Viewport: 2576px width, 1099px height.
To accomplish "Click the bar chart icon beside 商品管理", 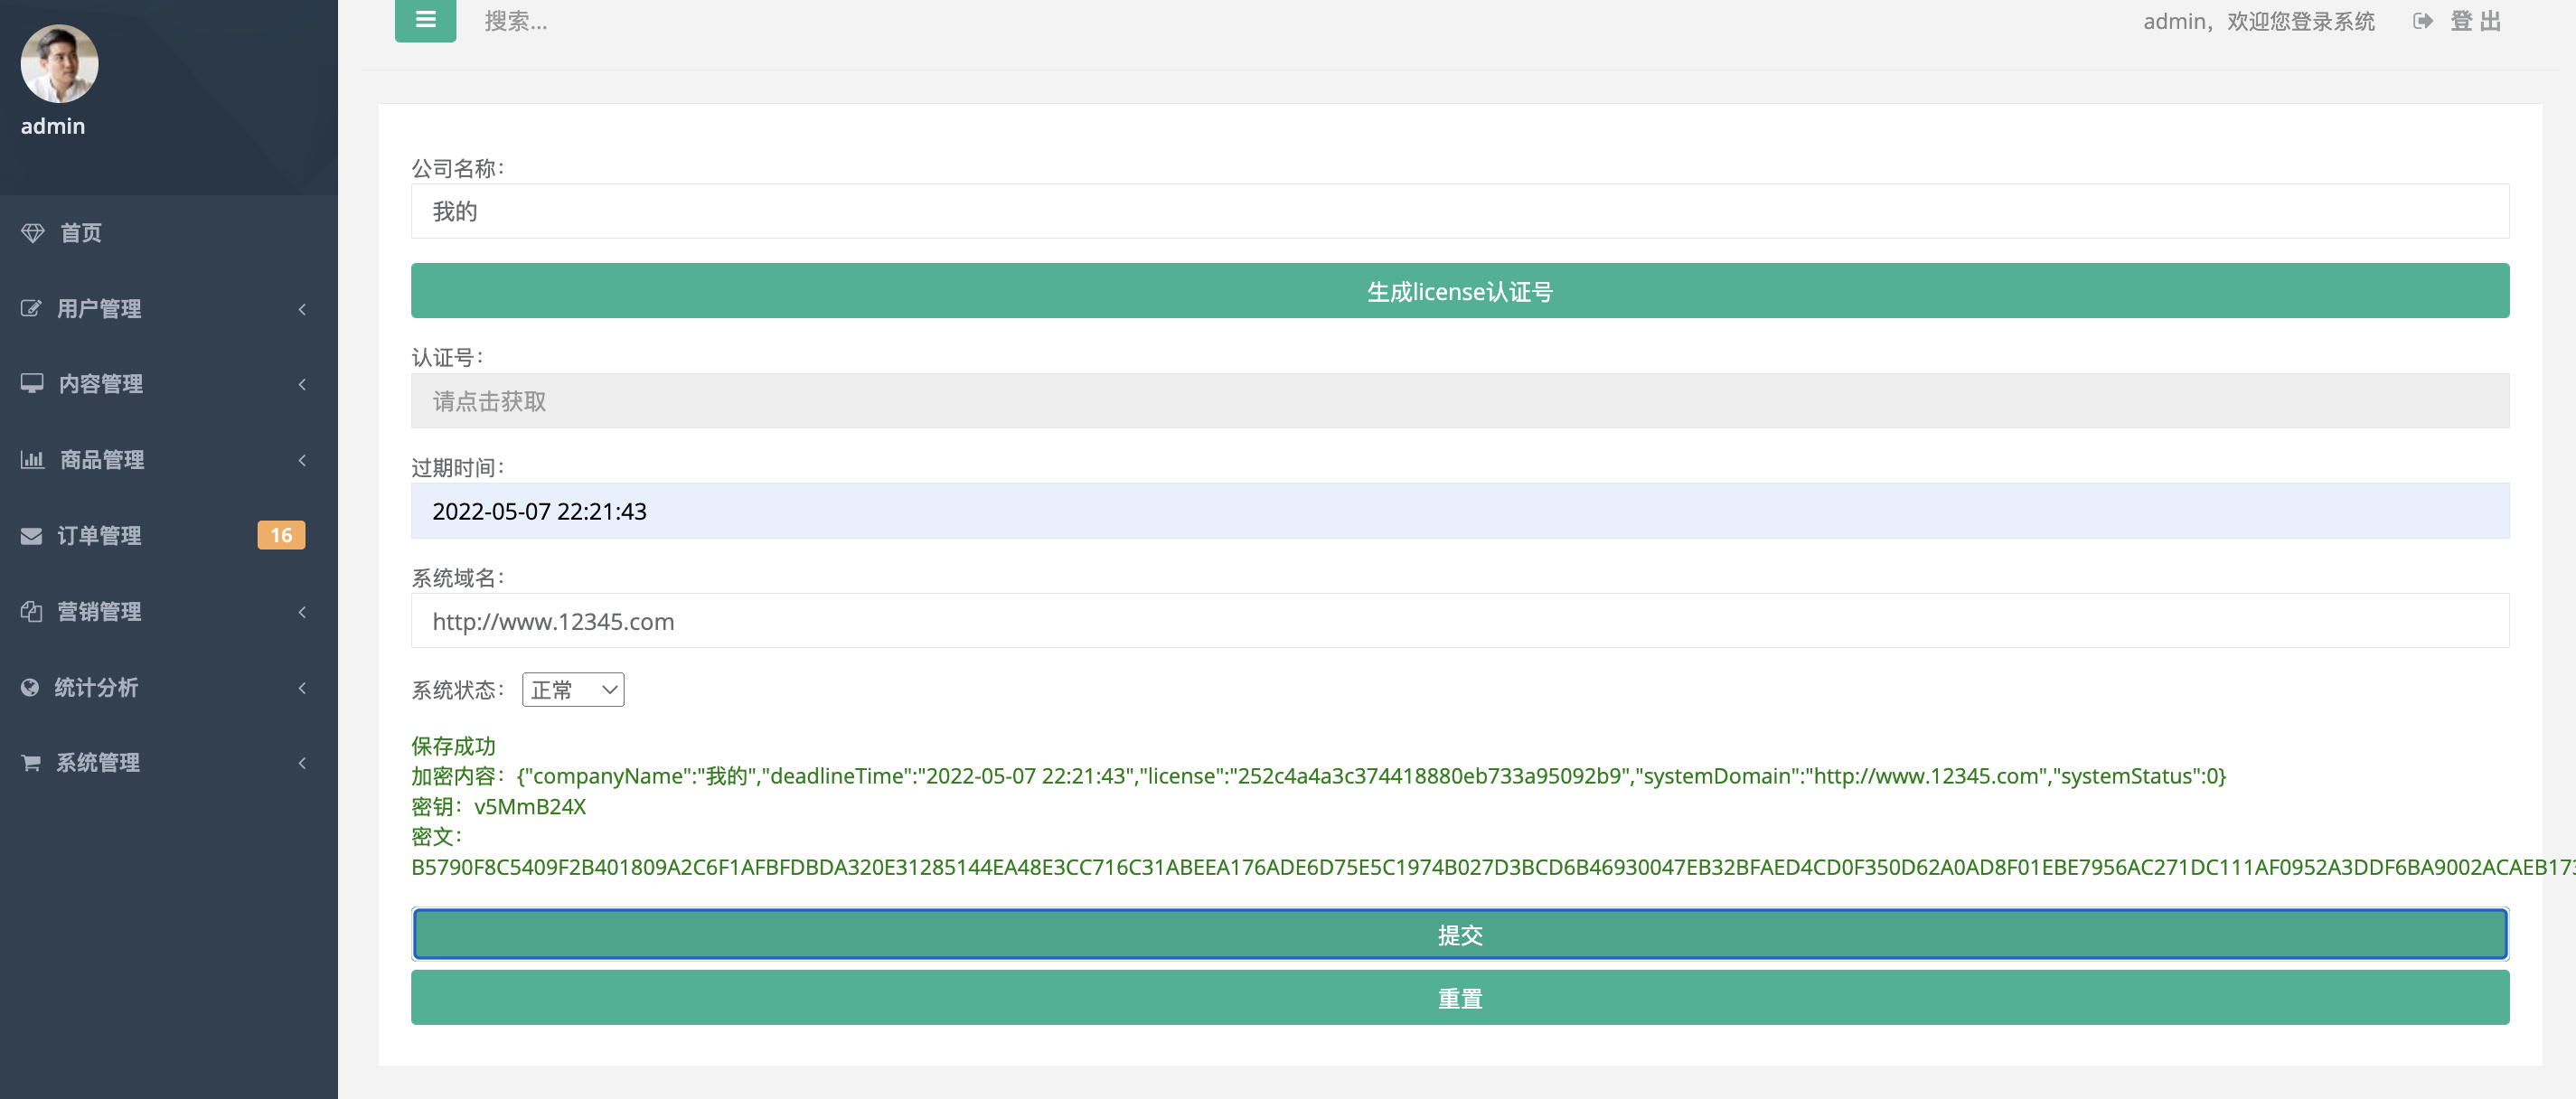I will click(x=32, y=460).
